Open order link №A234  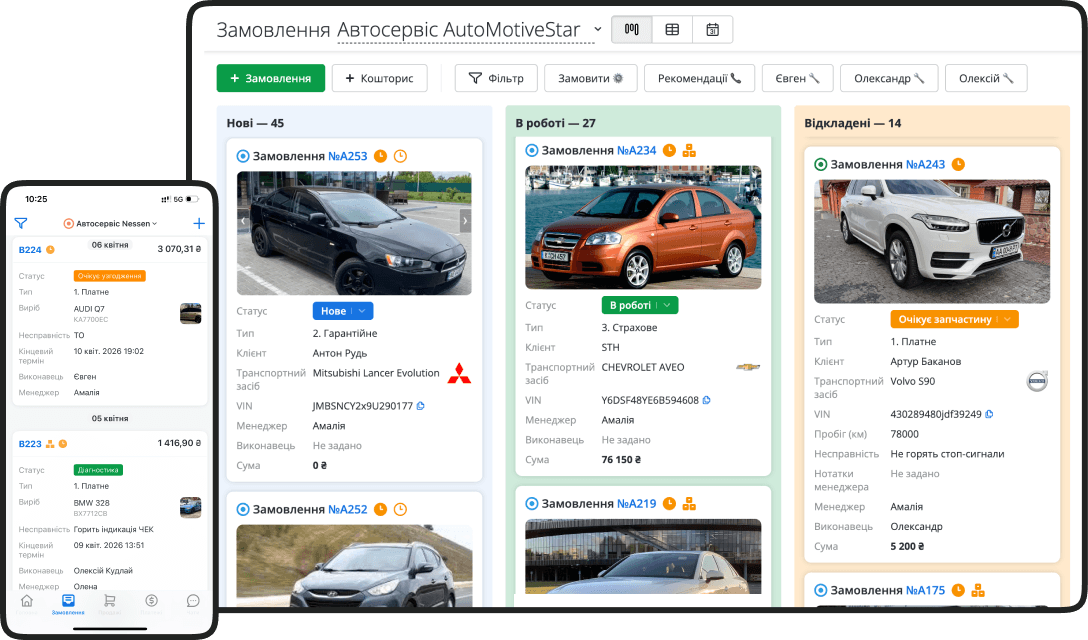[636, 150]
